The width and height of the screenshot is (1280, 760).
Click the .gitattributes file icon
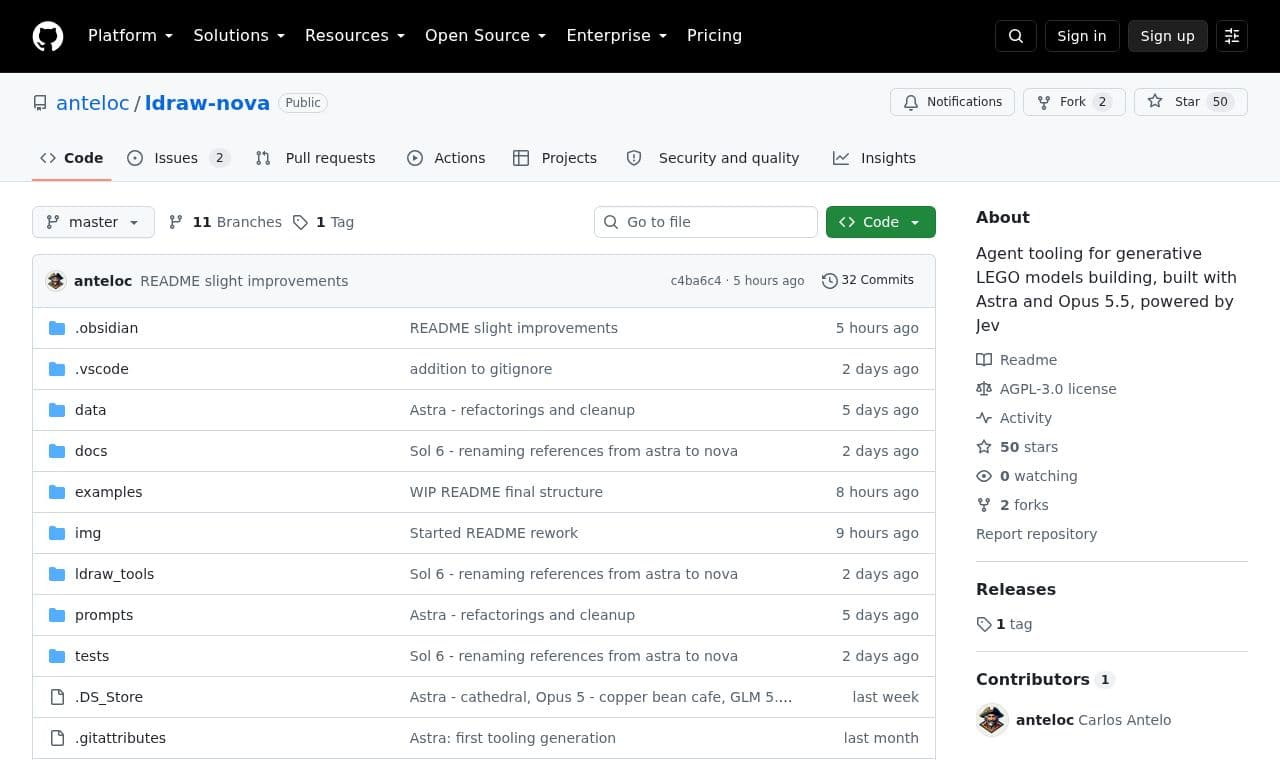(x=57, y=738)
